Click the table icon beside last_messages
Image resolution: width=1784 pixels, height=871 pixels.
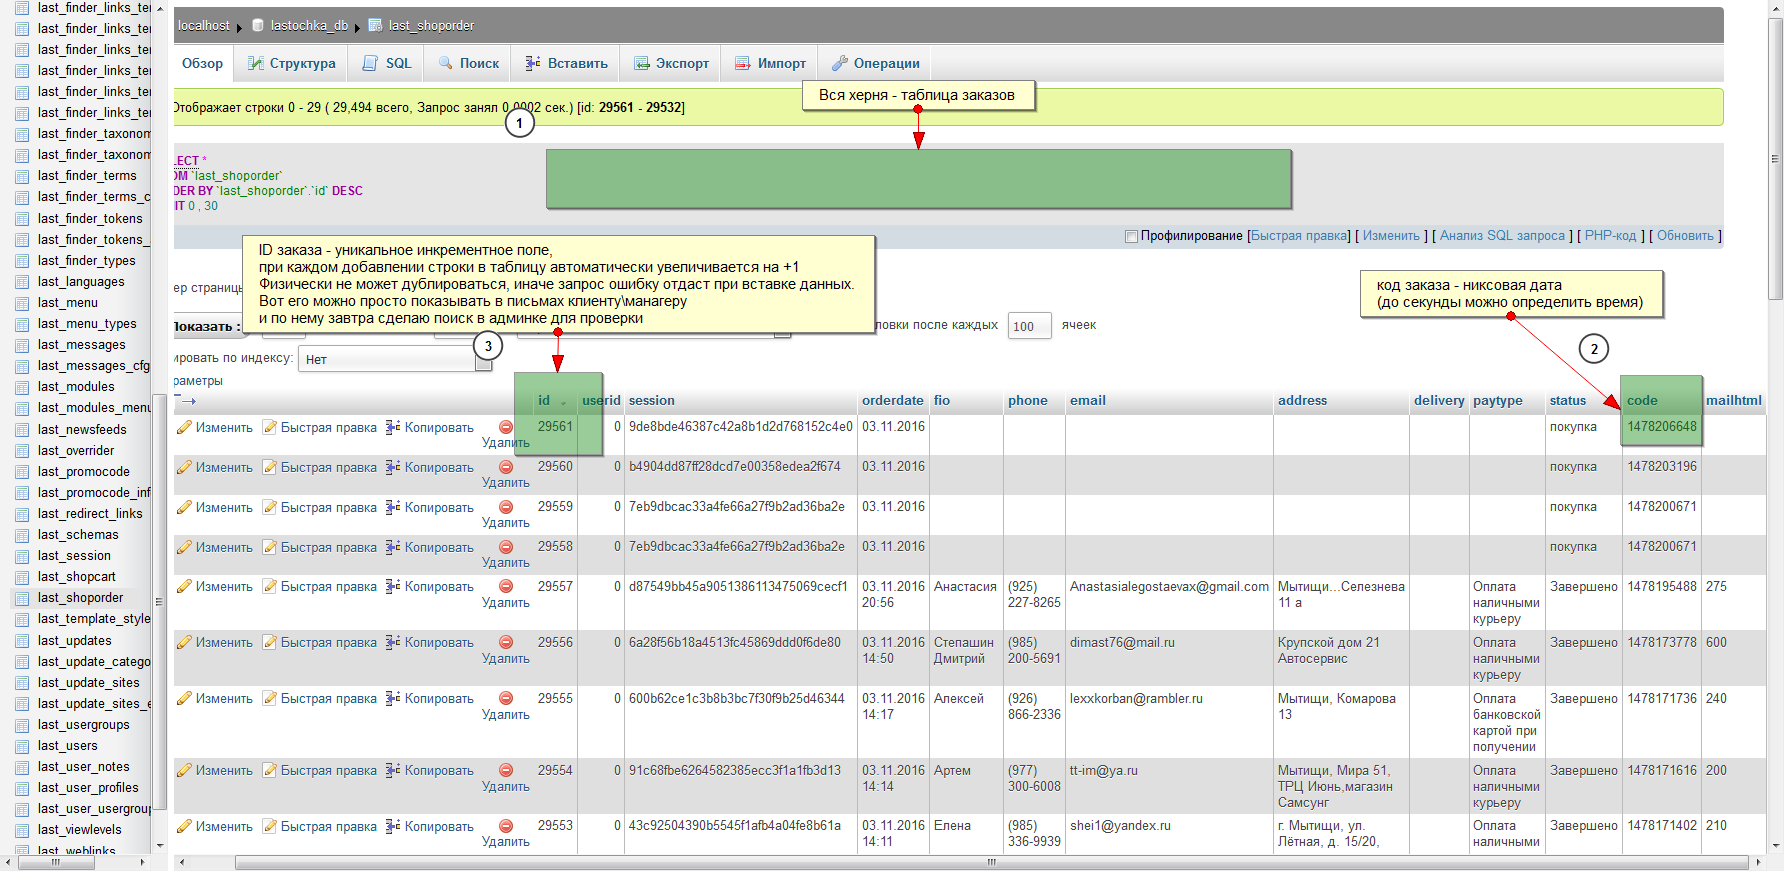tap(22, 345)
